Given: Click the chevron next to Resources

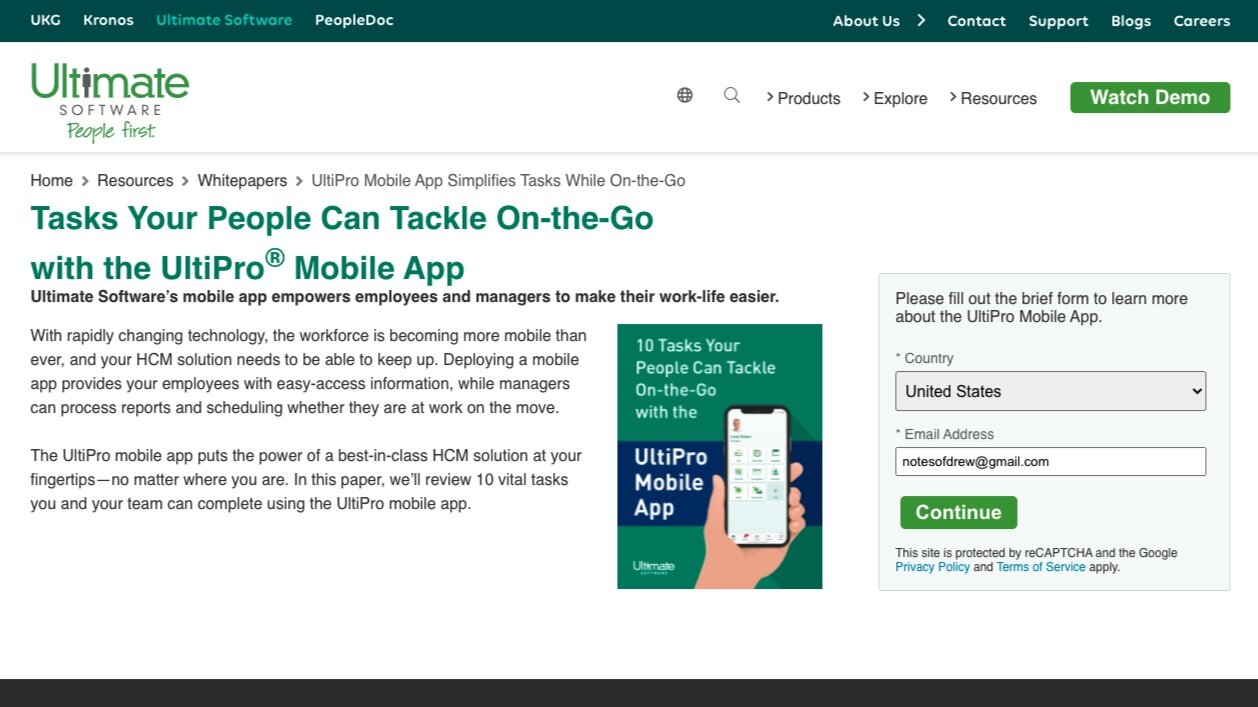Looking at the screenshot, I should click(955, 97).
